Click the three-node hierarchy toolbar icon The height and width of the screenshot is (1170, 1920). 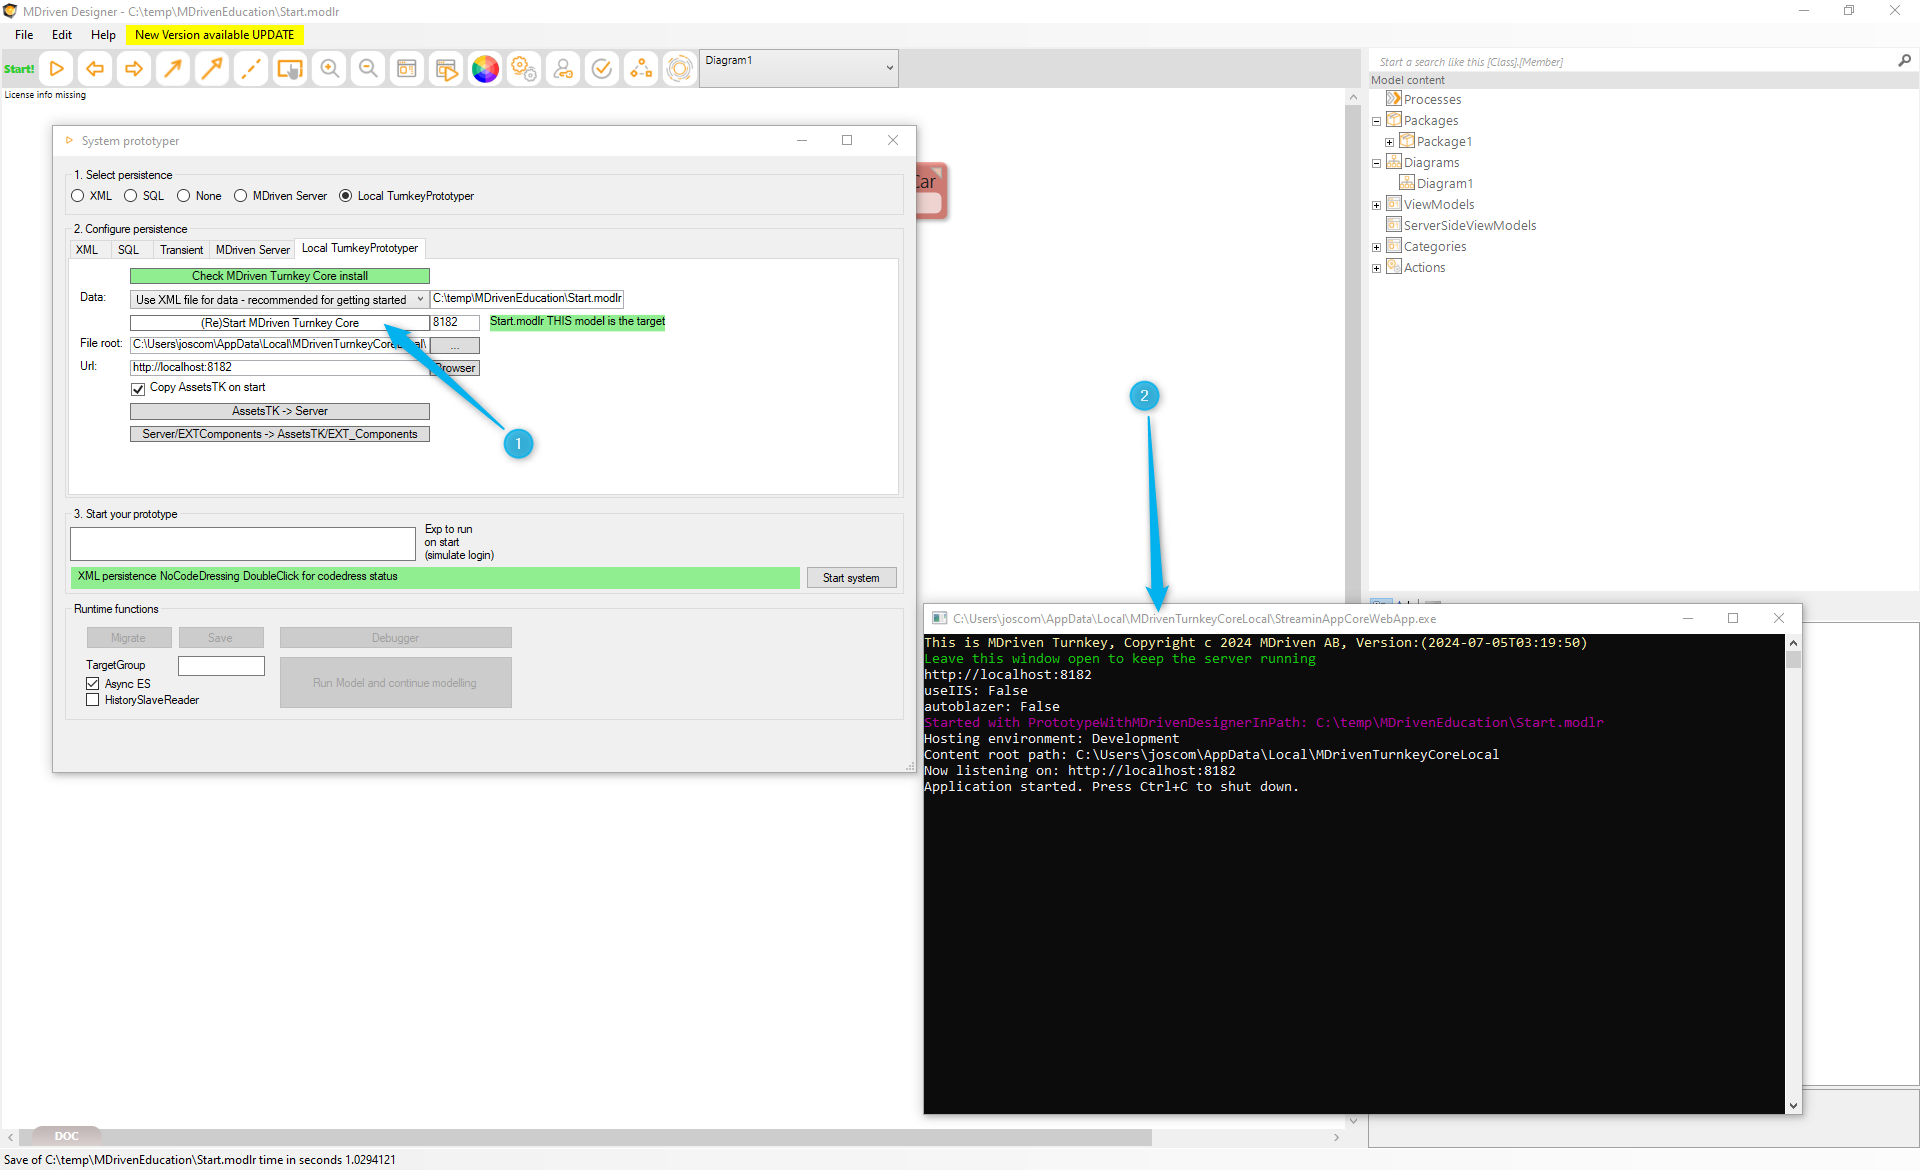tap(640, 69)
